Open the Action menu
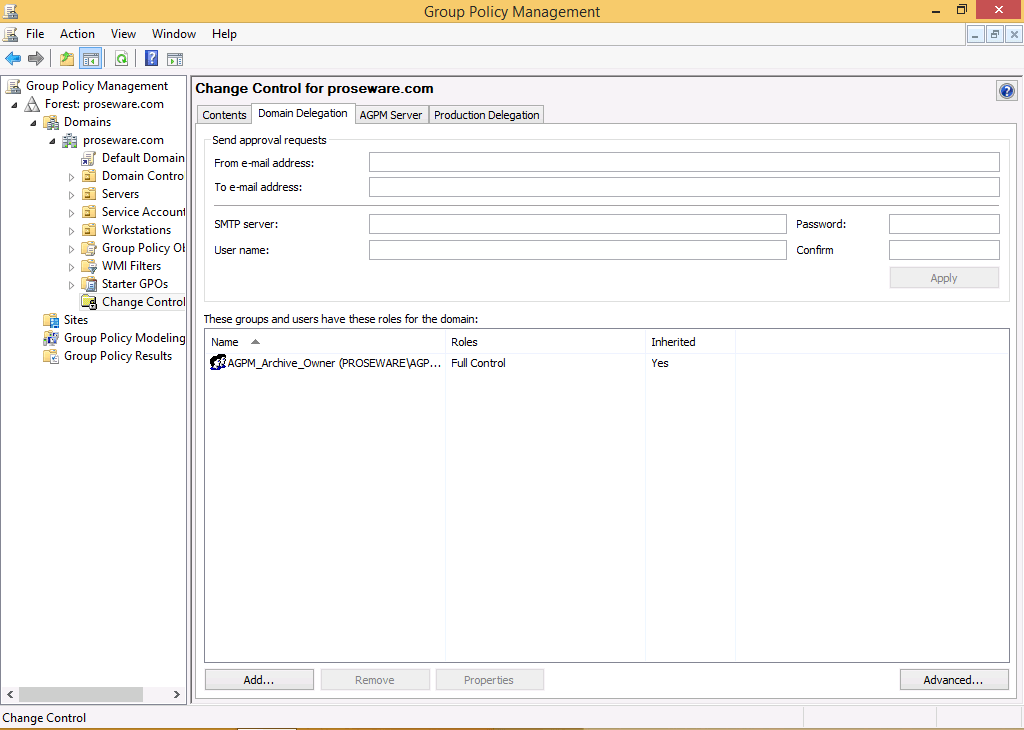The width and height of the screenshot is (1024, 730). tap(77, 34)
